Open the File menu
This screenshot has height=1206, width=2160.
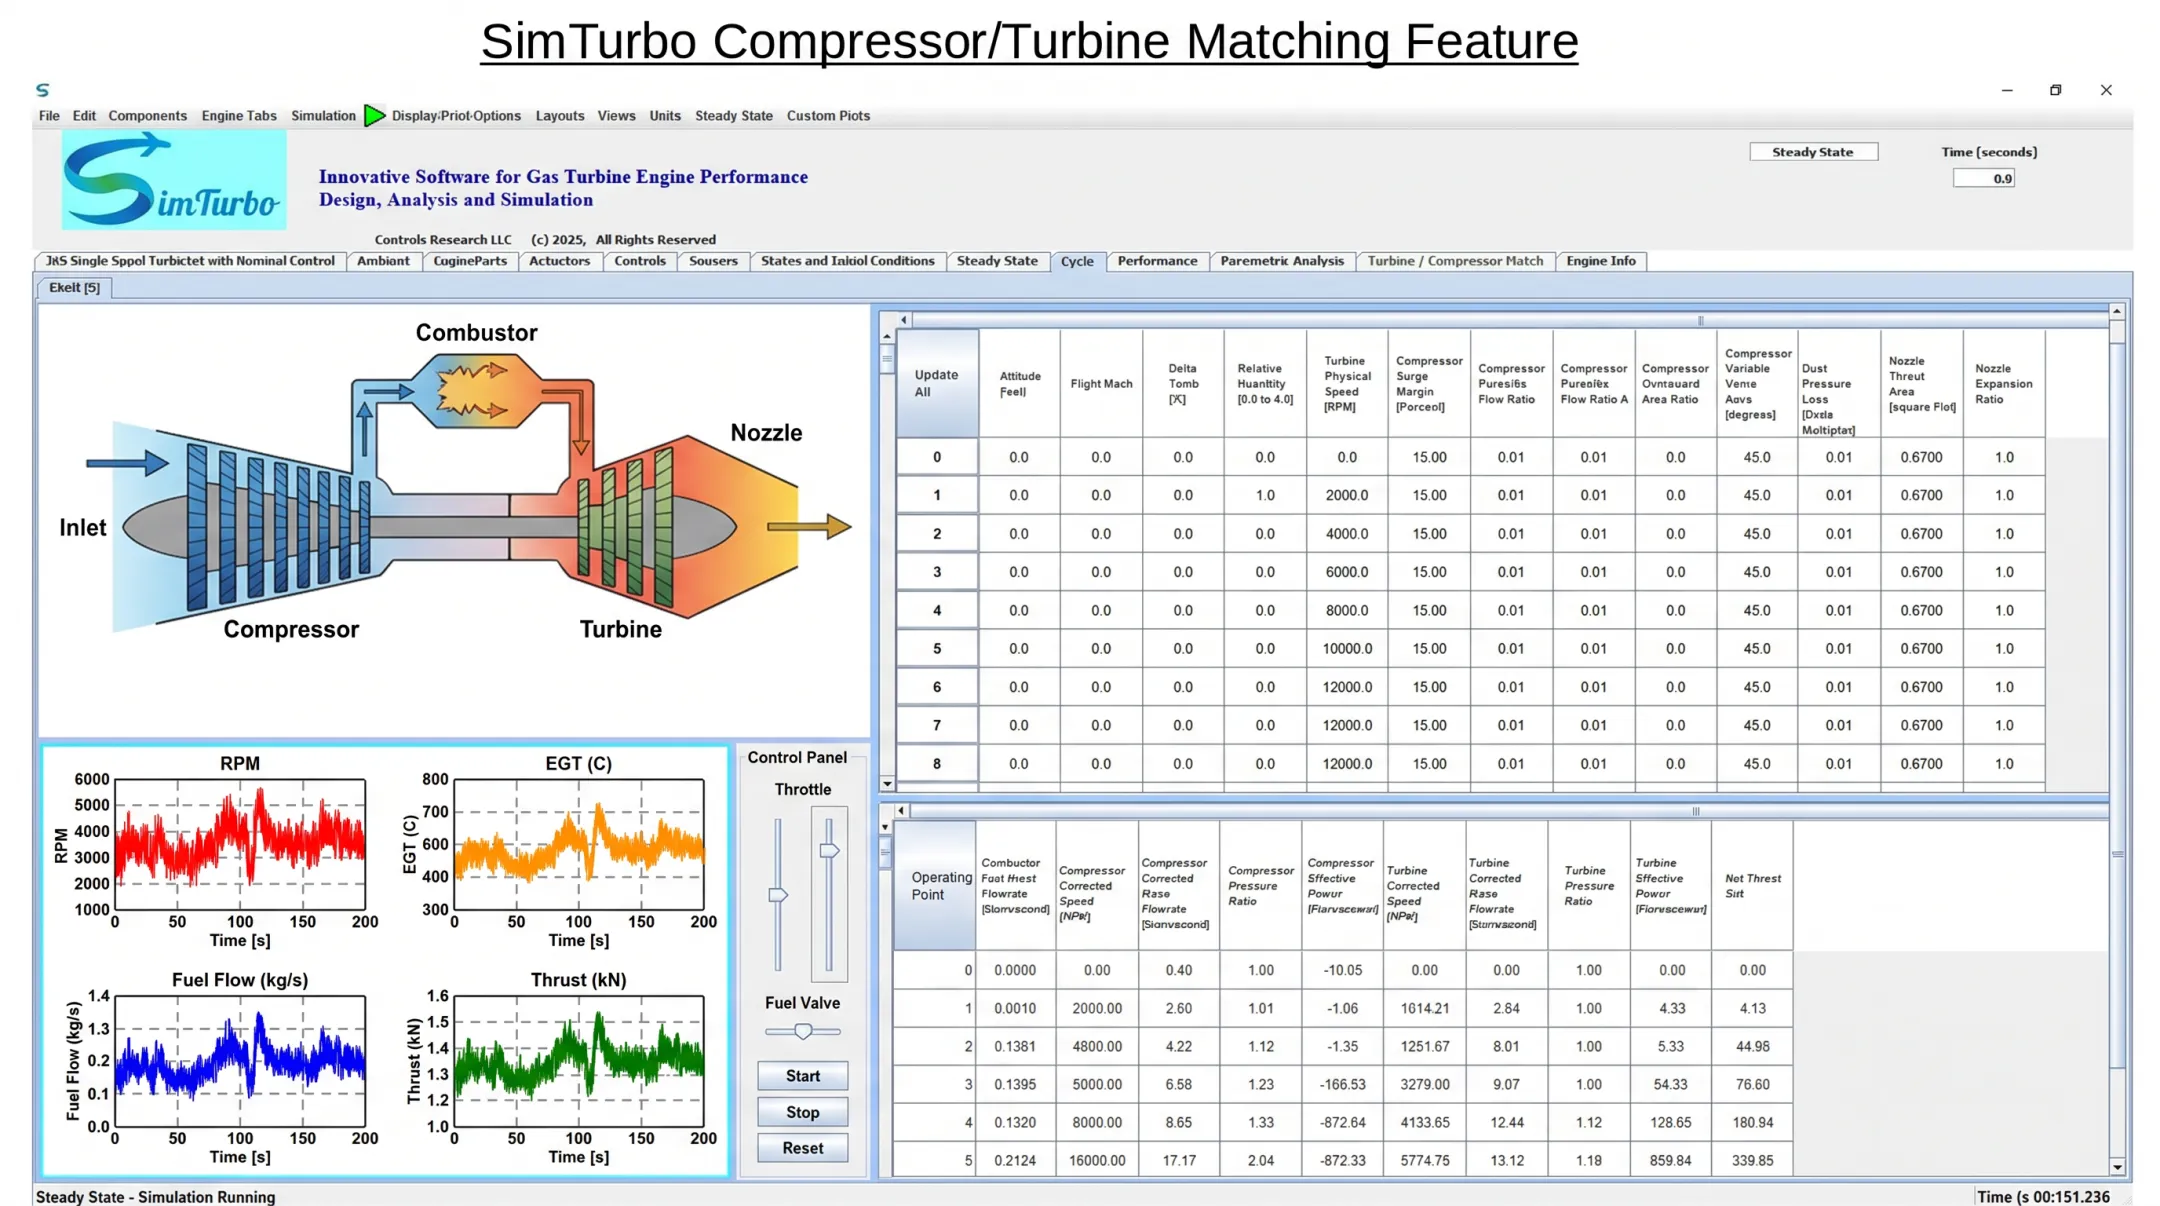49,116
